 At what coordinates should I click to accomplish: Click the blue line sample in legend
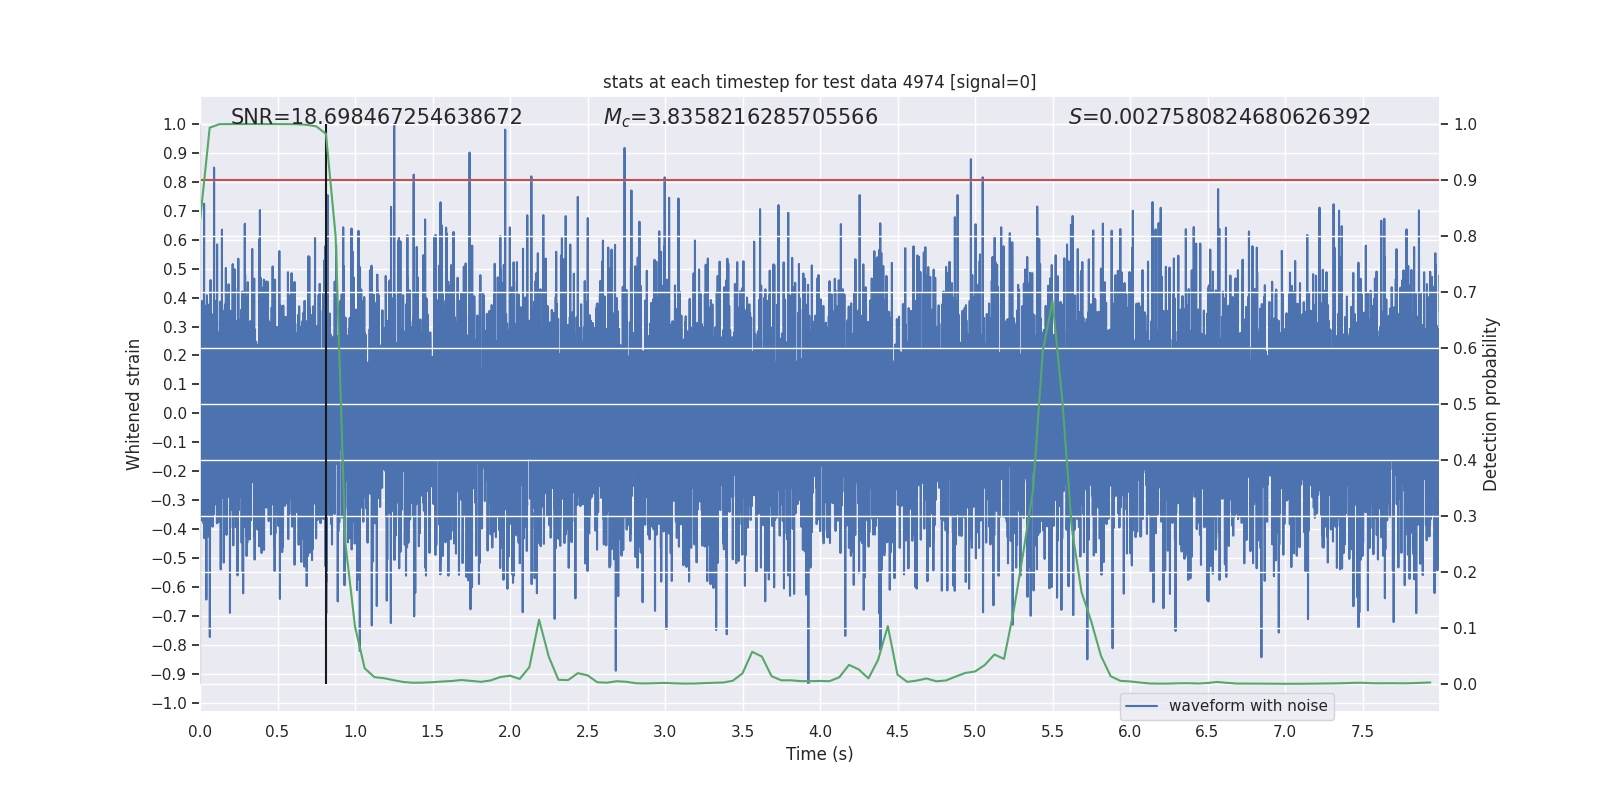coord(1141,706)
